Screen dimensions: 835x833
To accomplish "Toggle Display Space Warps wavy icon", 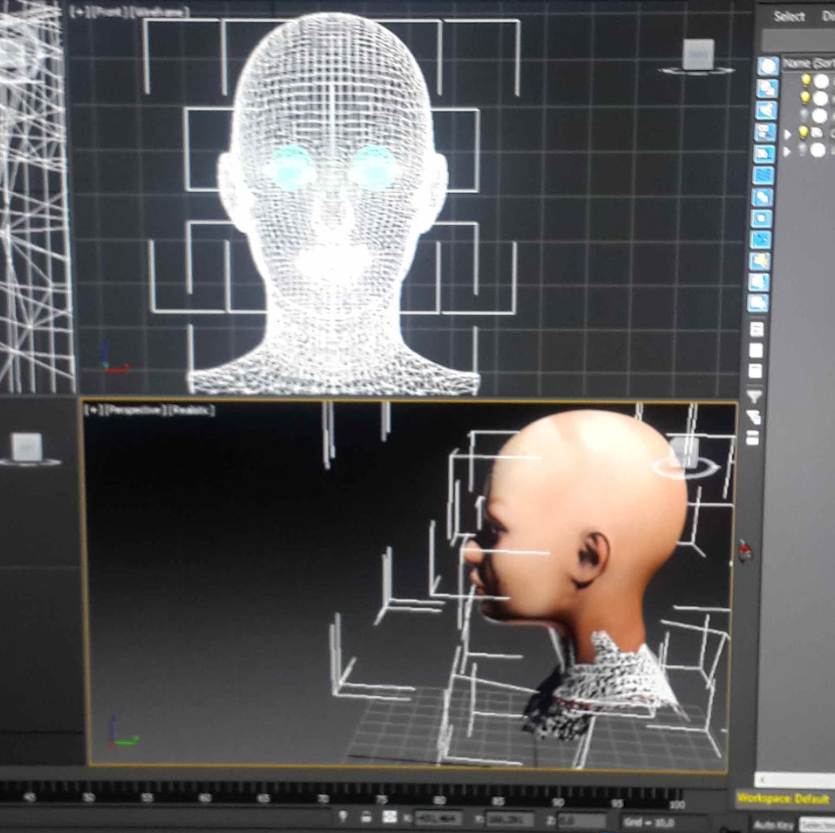I will tap(764, 175).
